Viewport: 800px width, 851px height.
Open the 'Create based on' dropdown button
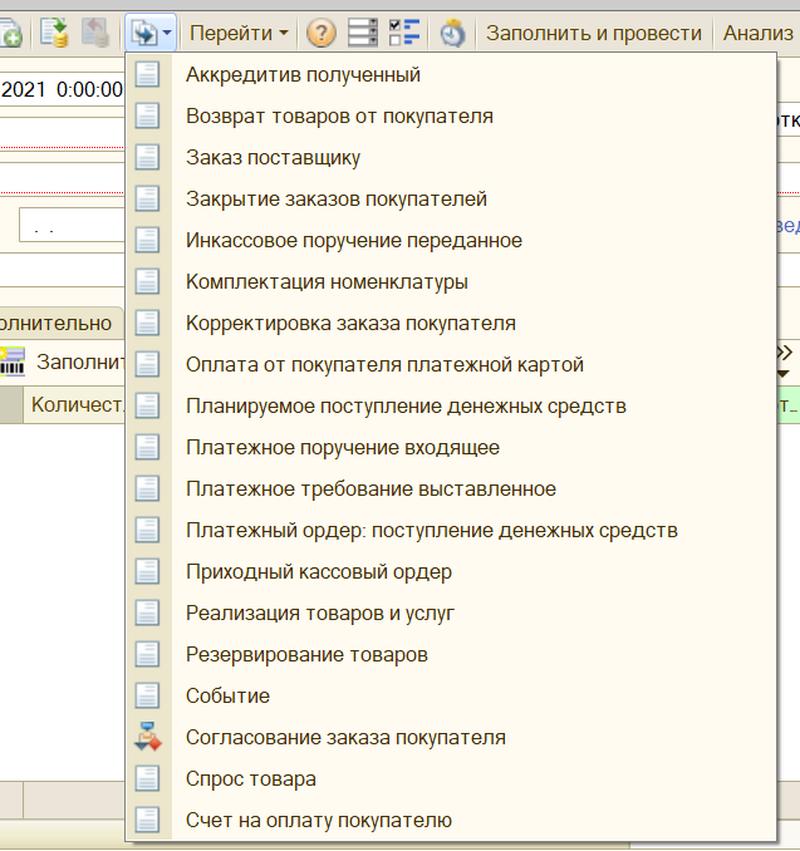tap(150, 33)
